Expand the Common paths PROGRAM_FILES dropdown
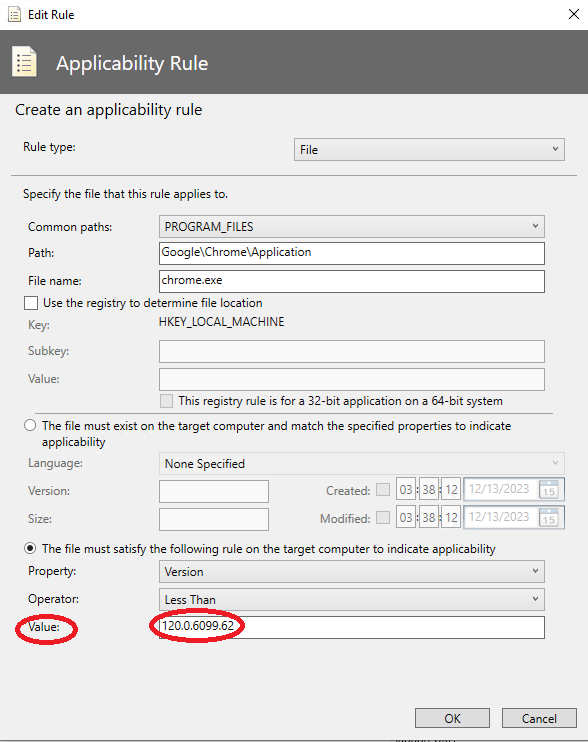Viewport: 588px width, 742px height. [x=351, y=227]
